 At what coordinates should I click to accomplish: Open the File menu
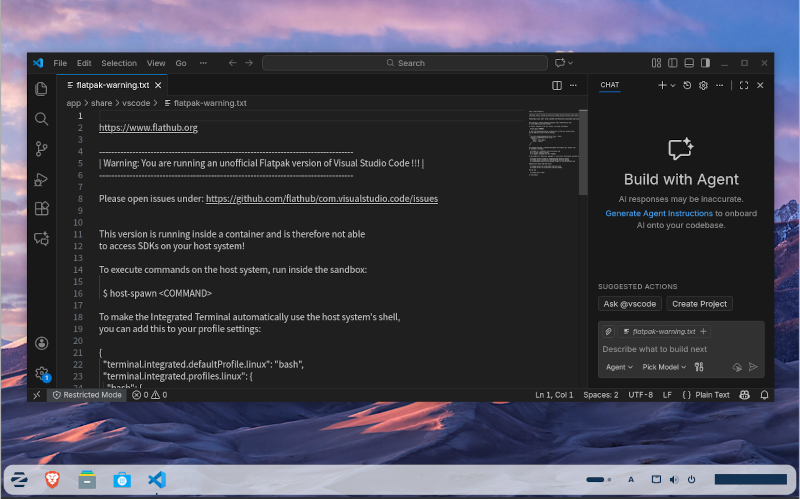click(x=60, y=63)
